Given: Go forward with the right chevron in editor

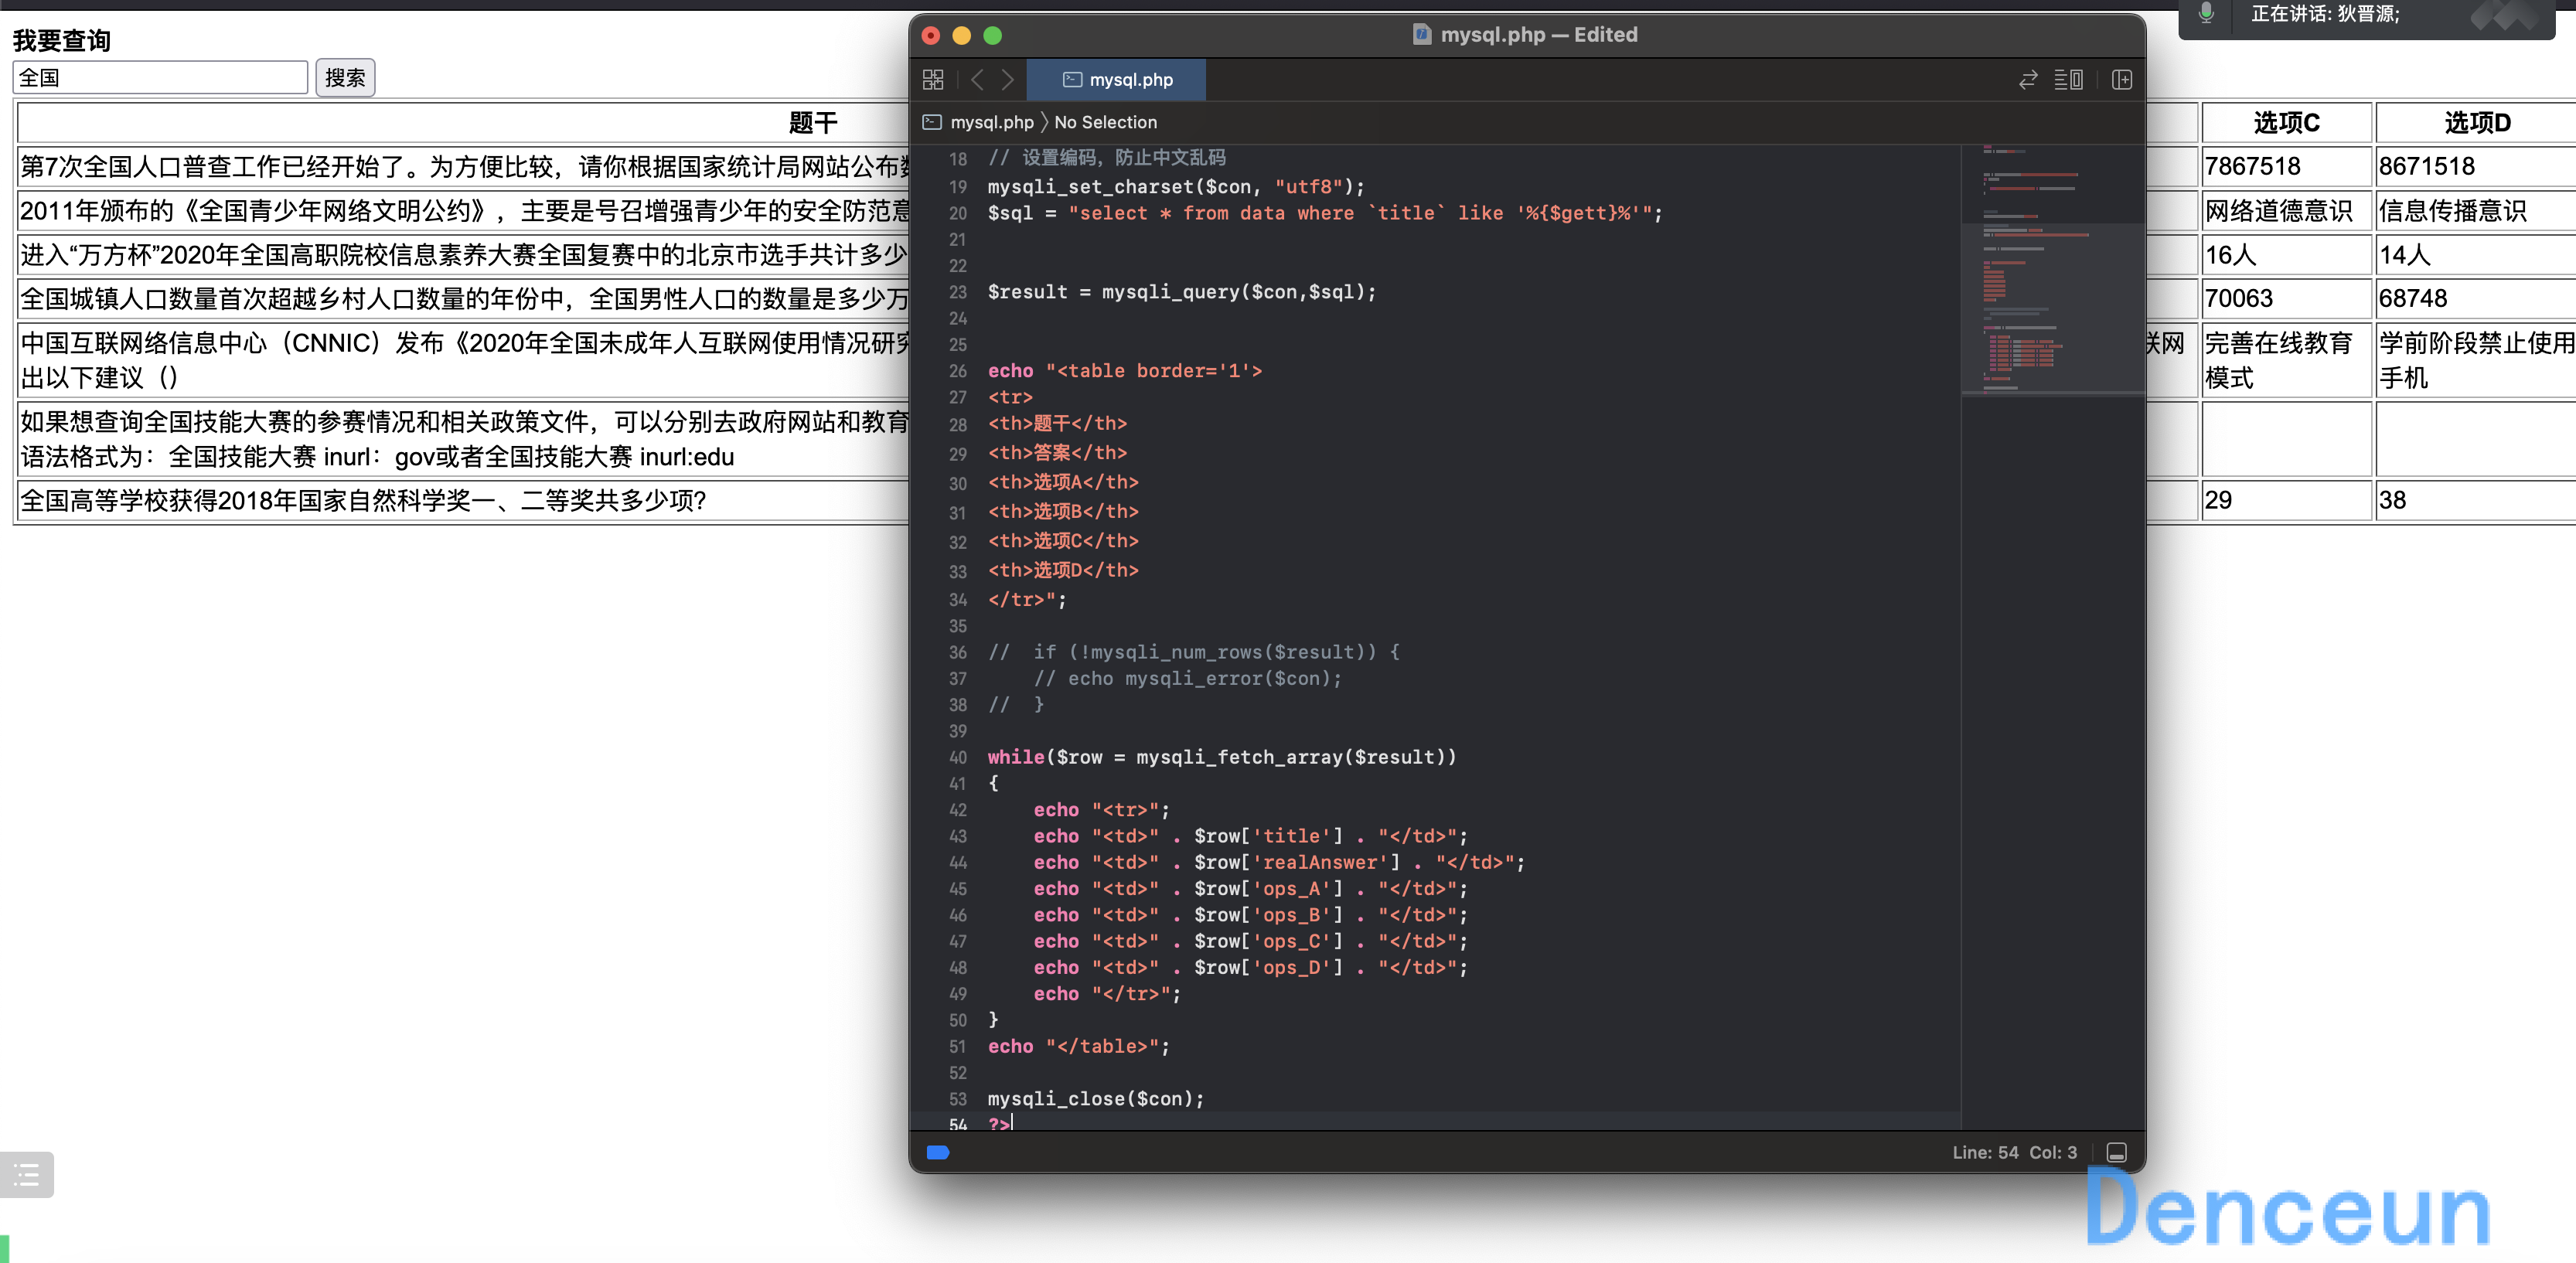Looking at the screenshot, I should (x=1007, y=80).
